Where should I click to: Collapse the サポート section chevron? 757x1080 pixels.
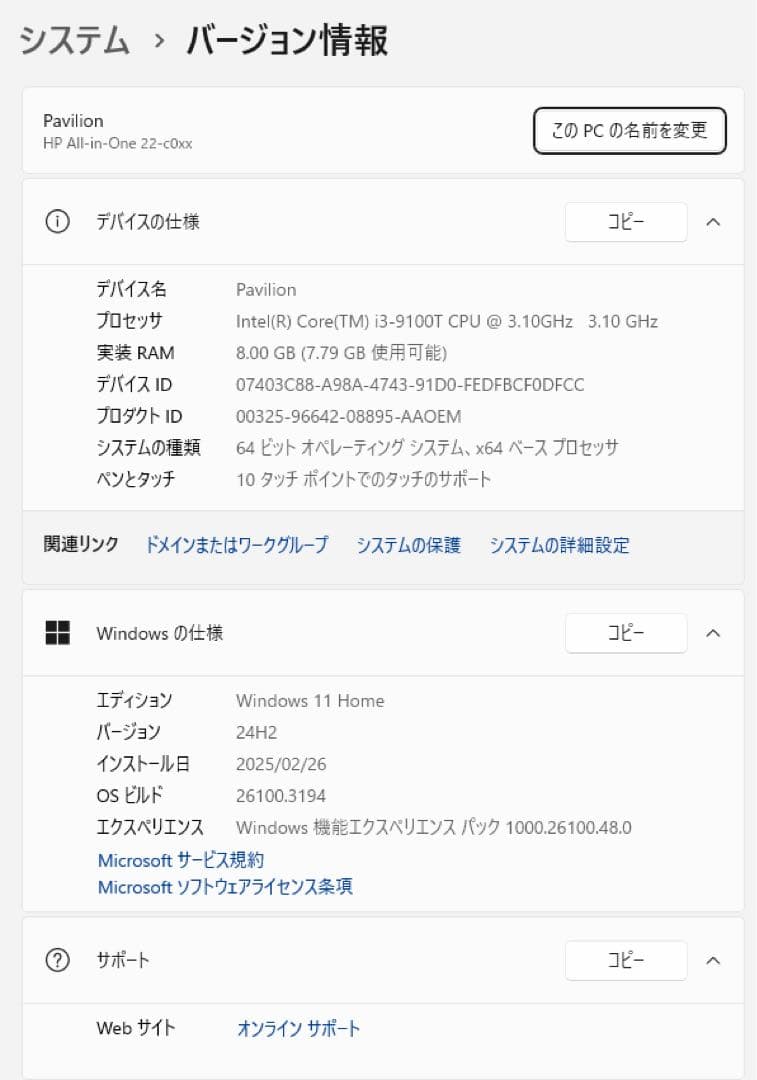pos(714,959)
